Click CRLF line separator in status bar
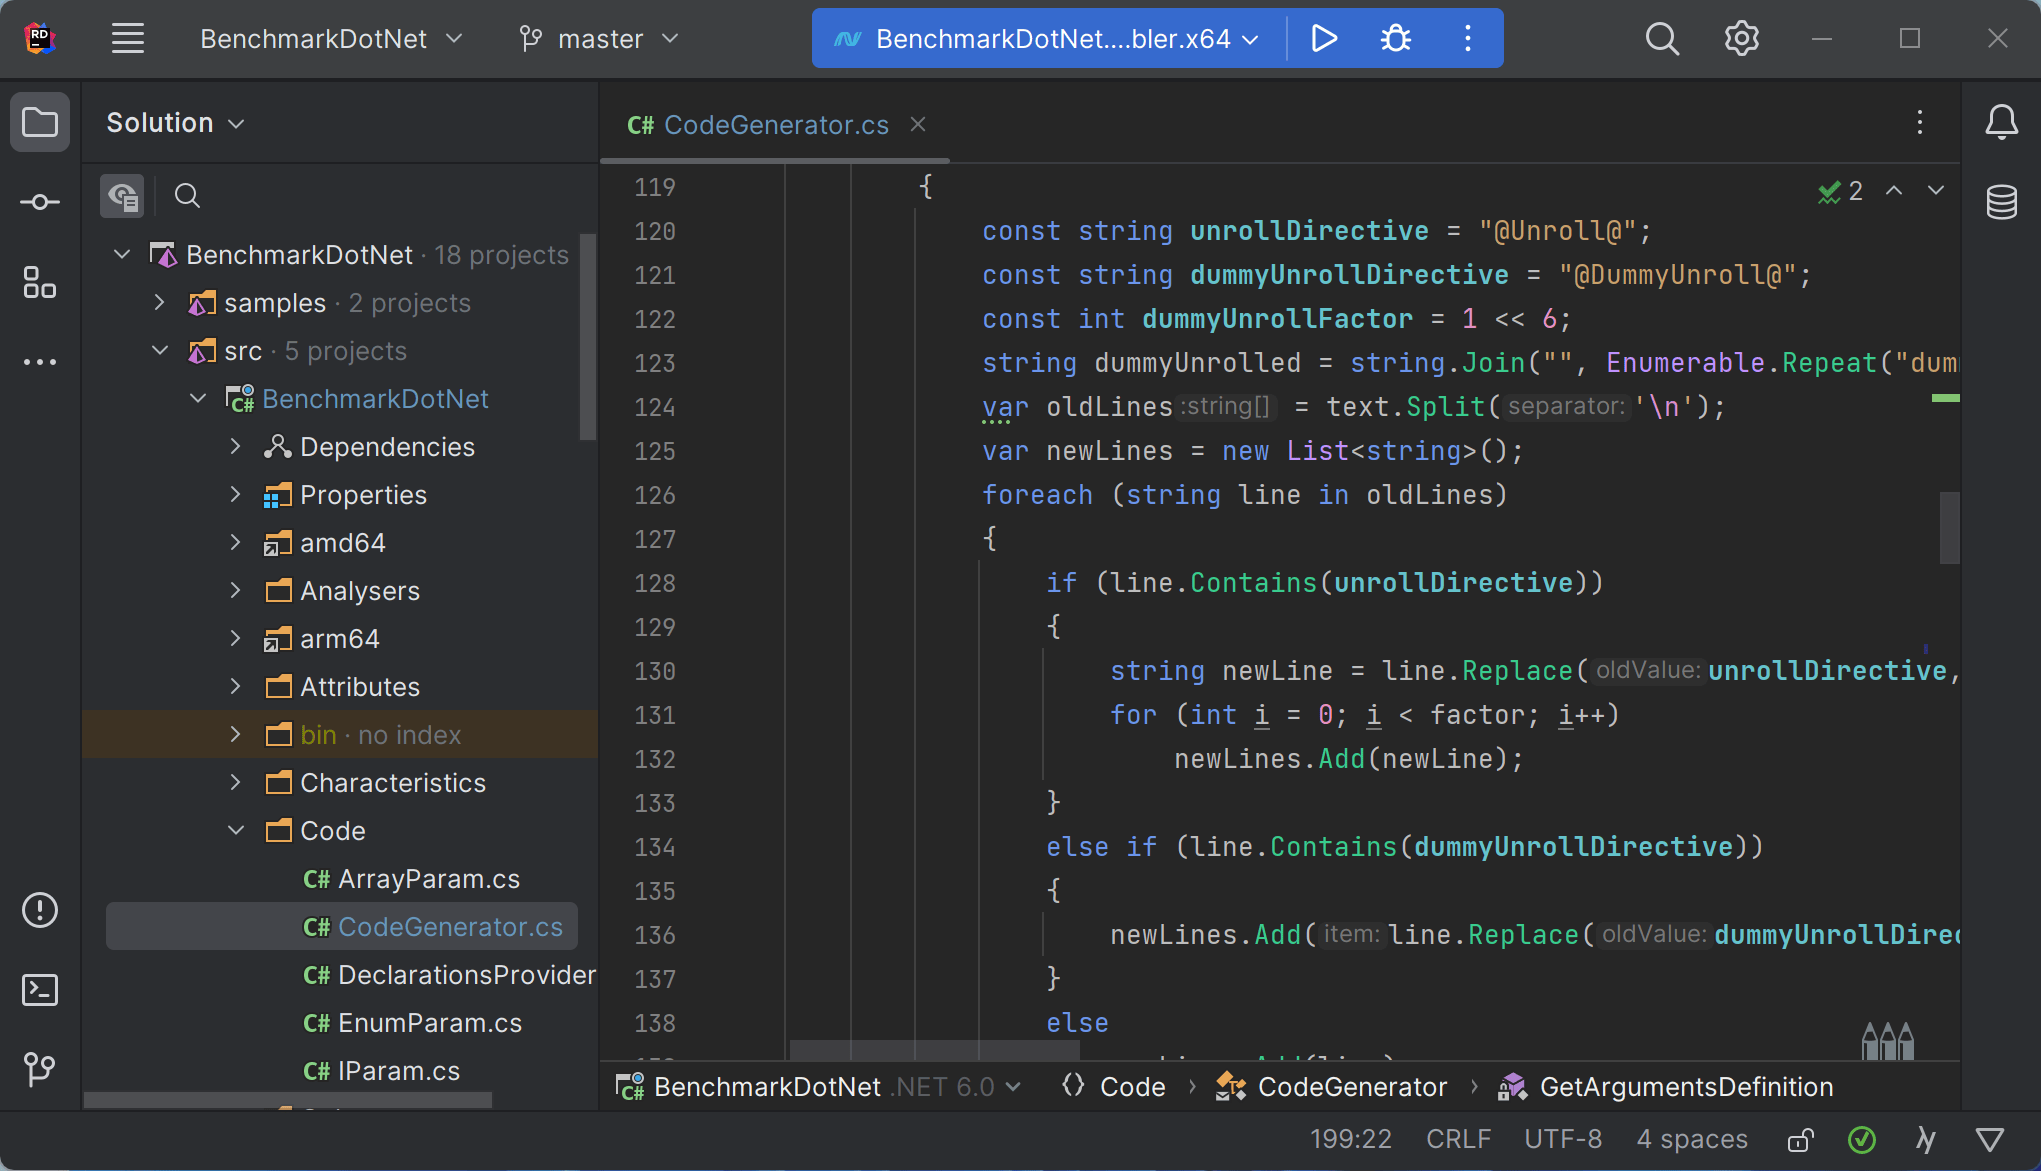The height and width of the screenshot is (1171, 2041). click(1458, 1140)
